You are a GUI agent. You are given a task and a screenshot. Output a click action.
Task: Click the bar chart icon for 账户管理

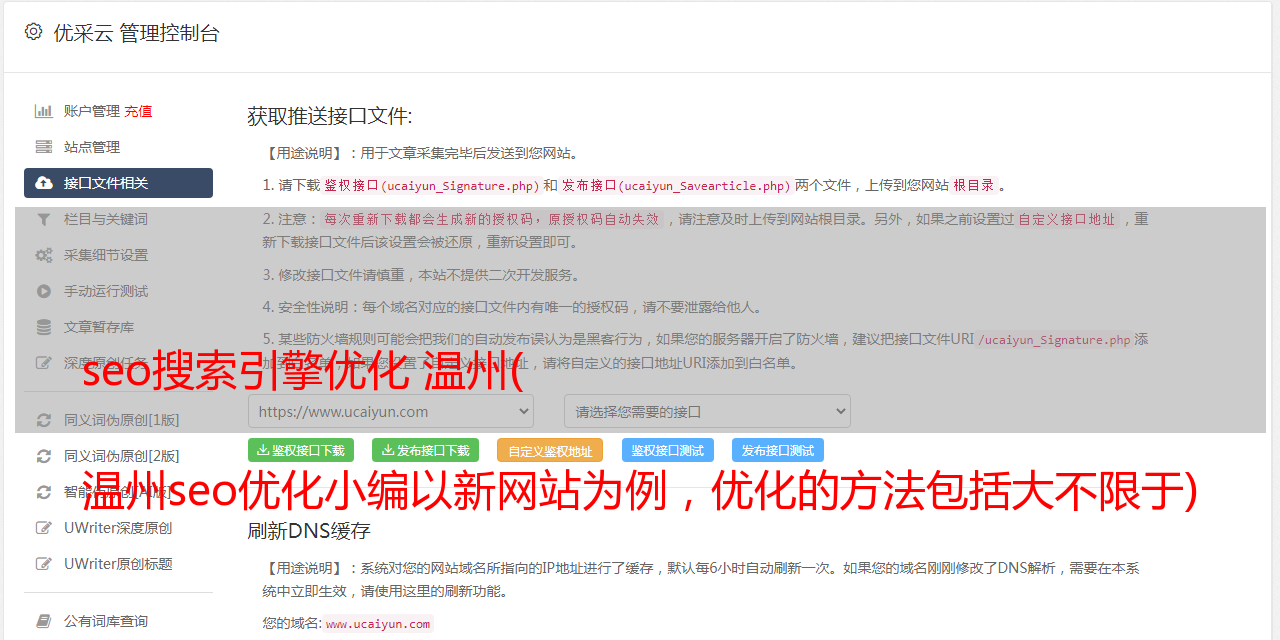(44, 111)
